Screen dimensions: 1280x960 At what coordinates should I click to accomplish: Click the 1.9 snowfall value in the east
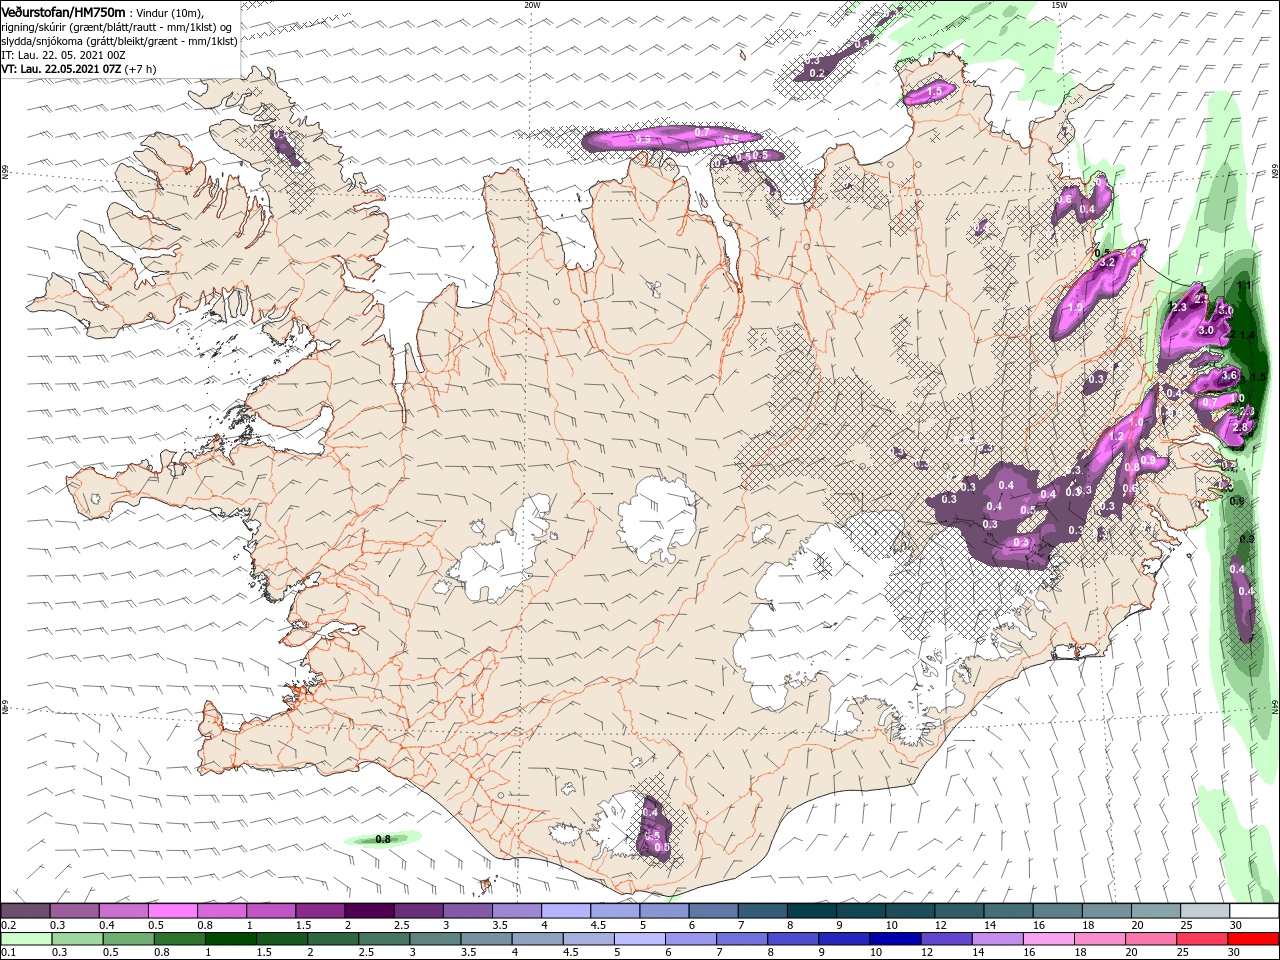[x=1076, y=307]
